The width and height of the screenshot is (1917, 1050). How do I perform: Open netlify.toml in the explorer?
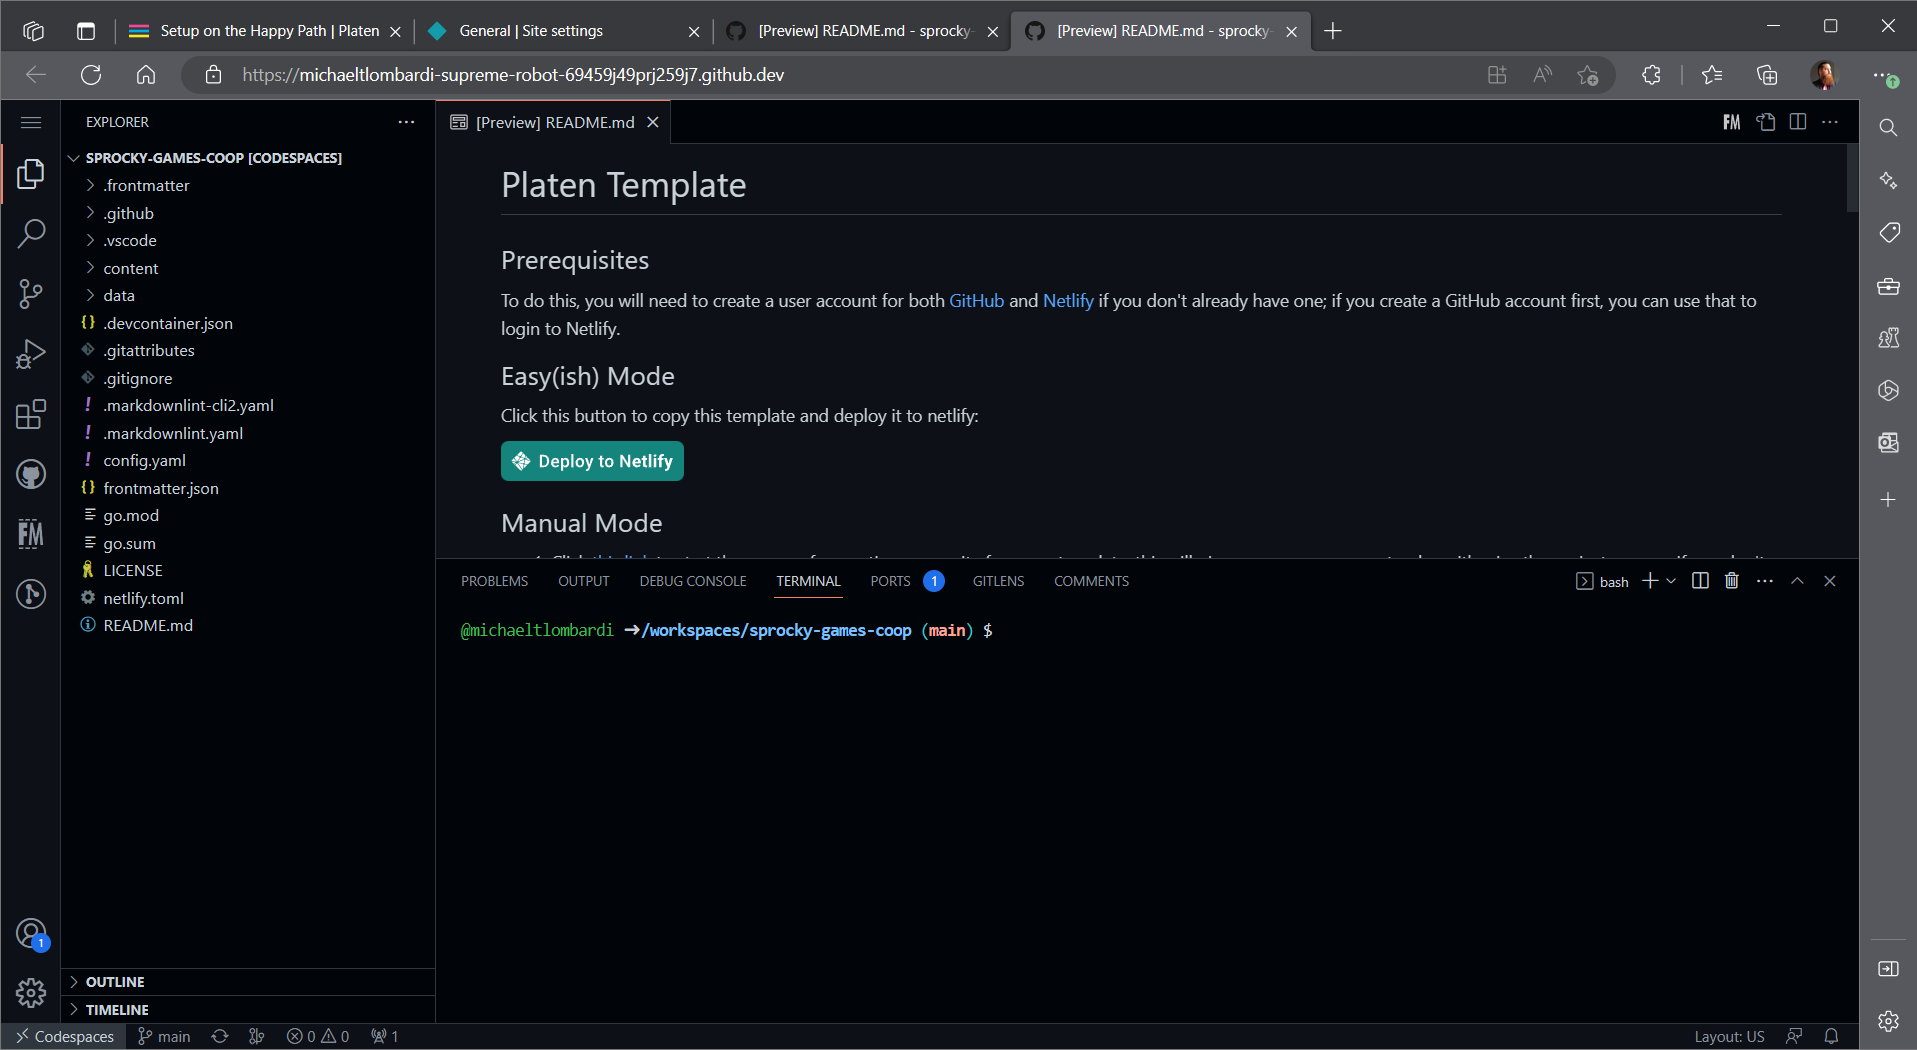(143, 598)
